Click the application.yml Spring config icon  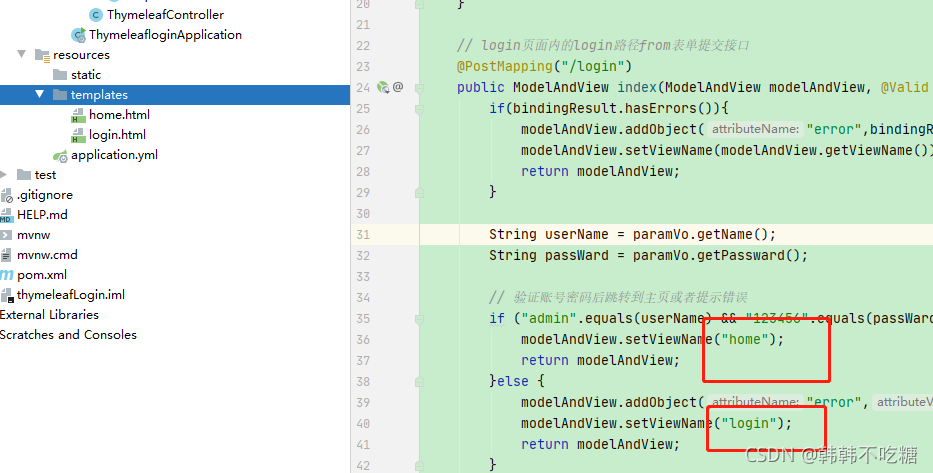(60, 156)
